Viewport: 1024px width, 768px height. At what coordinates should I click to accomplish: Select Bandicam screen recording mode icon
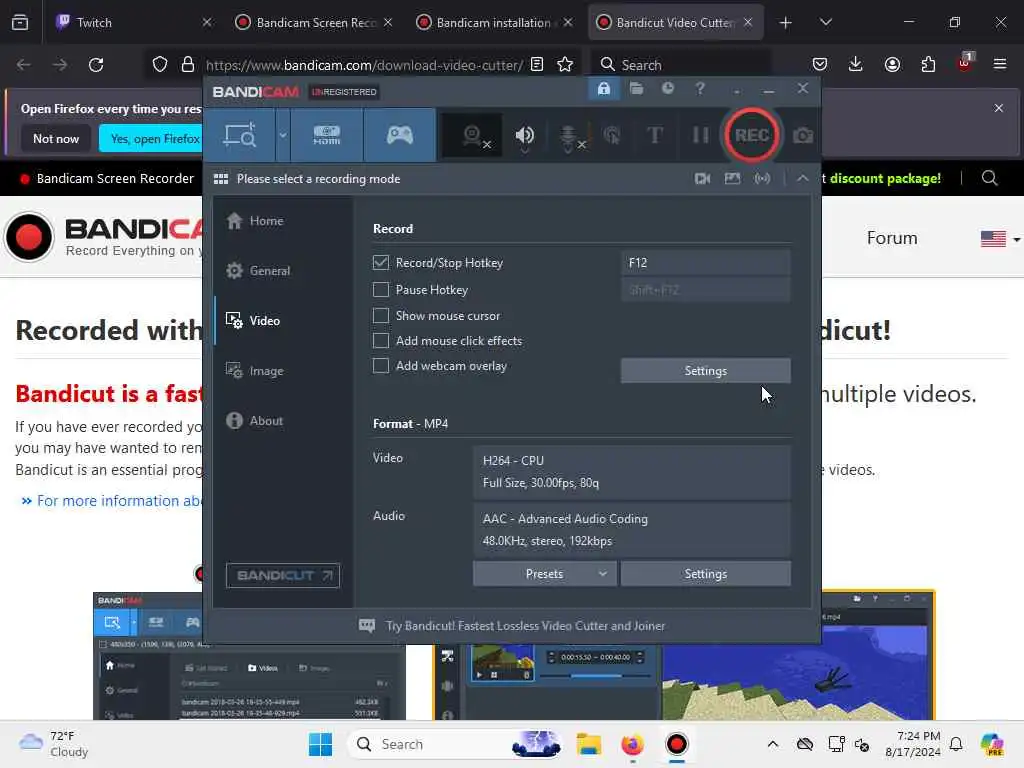pos(240,135)
